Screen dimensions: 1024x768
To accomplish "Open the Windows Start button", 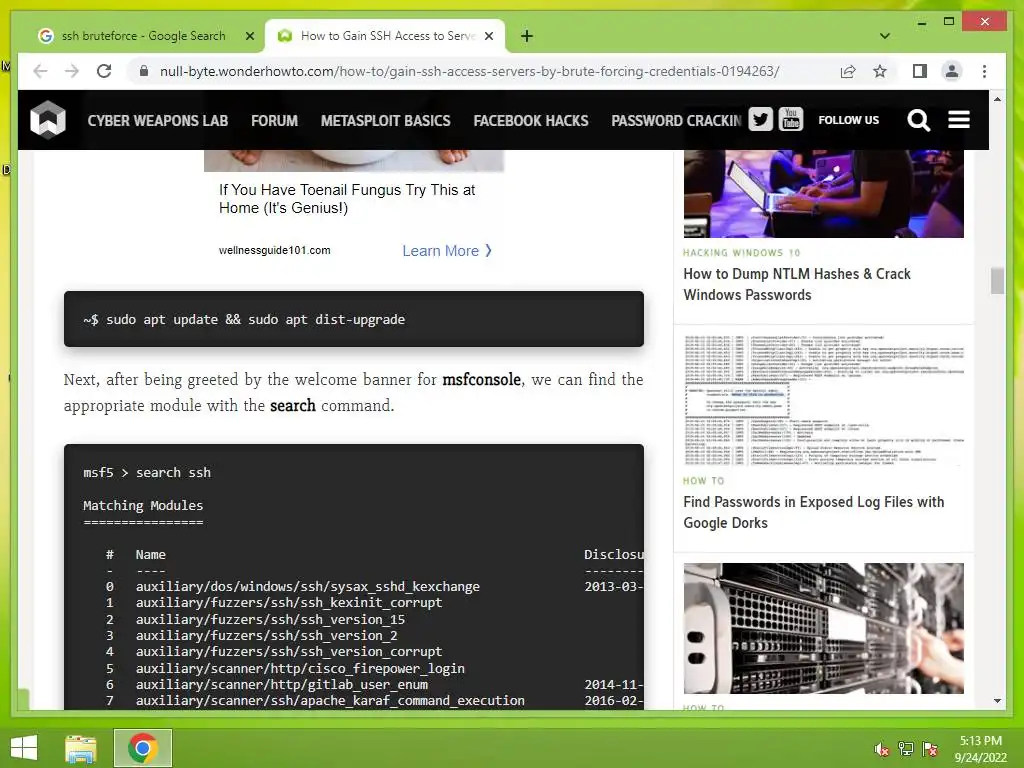I will [x=24, y=748].
